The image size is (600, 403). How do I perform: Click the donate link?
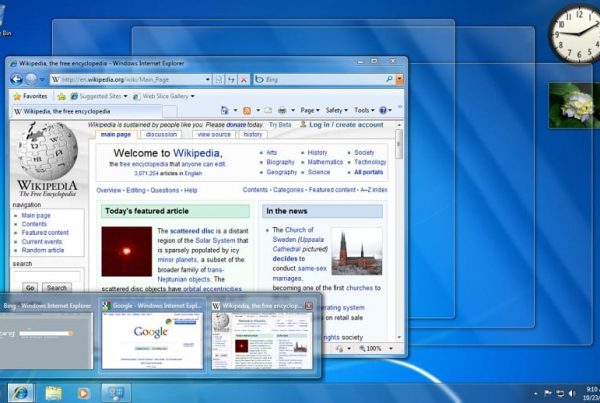[236, 125]
